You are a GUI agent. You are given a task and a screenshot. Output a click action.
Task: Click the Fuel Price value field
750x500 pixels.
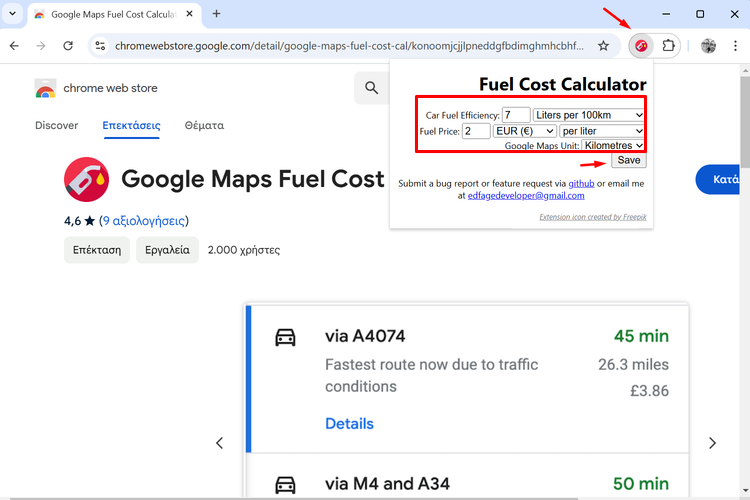(475, 131)
